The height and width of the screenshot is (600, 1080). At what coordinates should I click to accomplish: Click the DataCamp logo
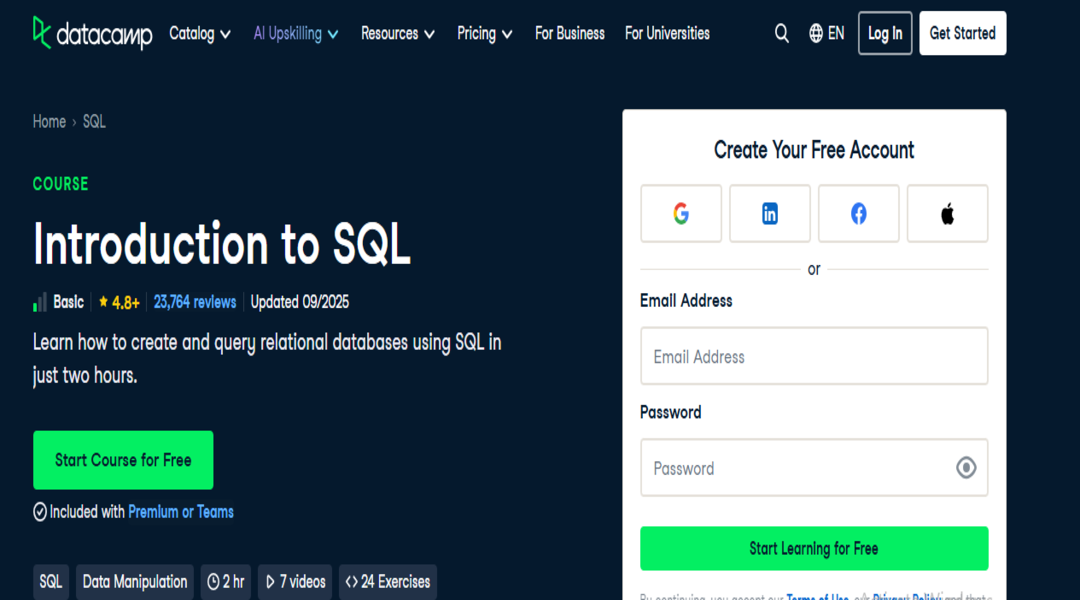point(92,33)
